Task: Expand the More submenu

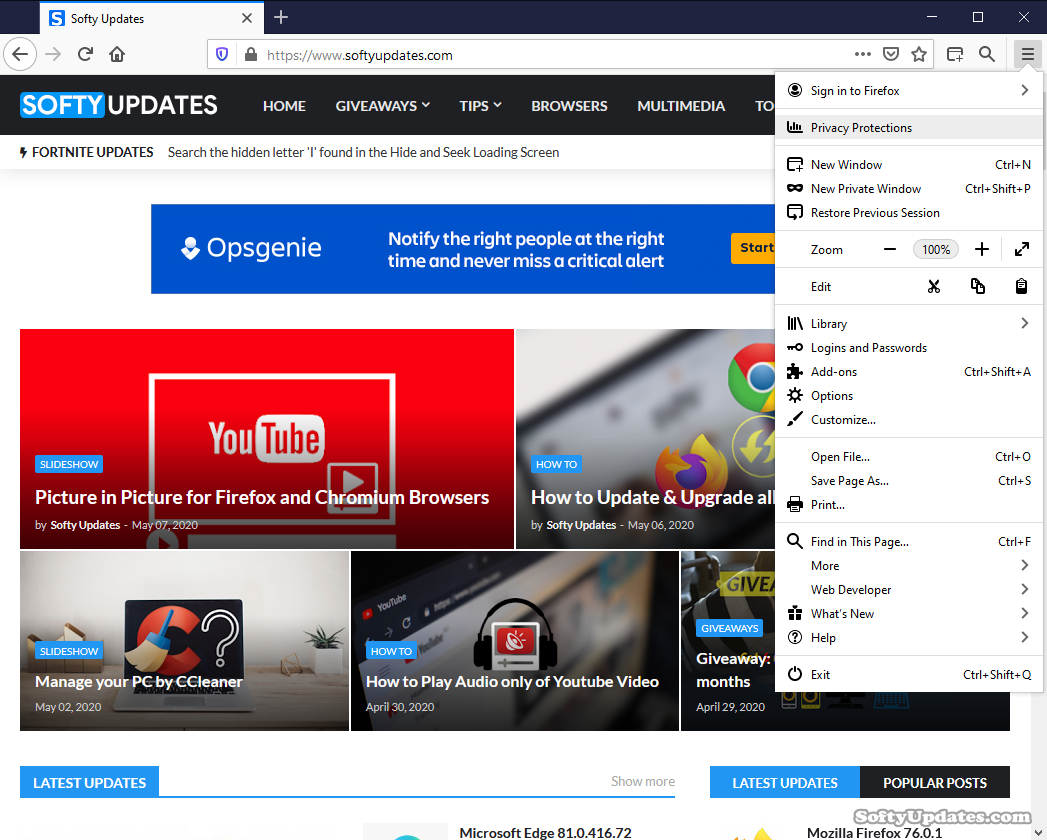Action: tap(909, 566)
